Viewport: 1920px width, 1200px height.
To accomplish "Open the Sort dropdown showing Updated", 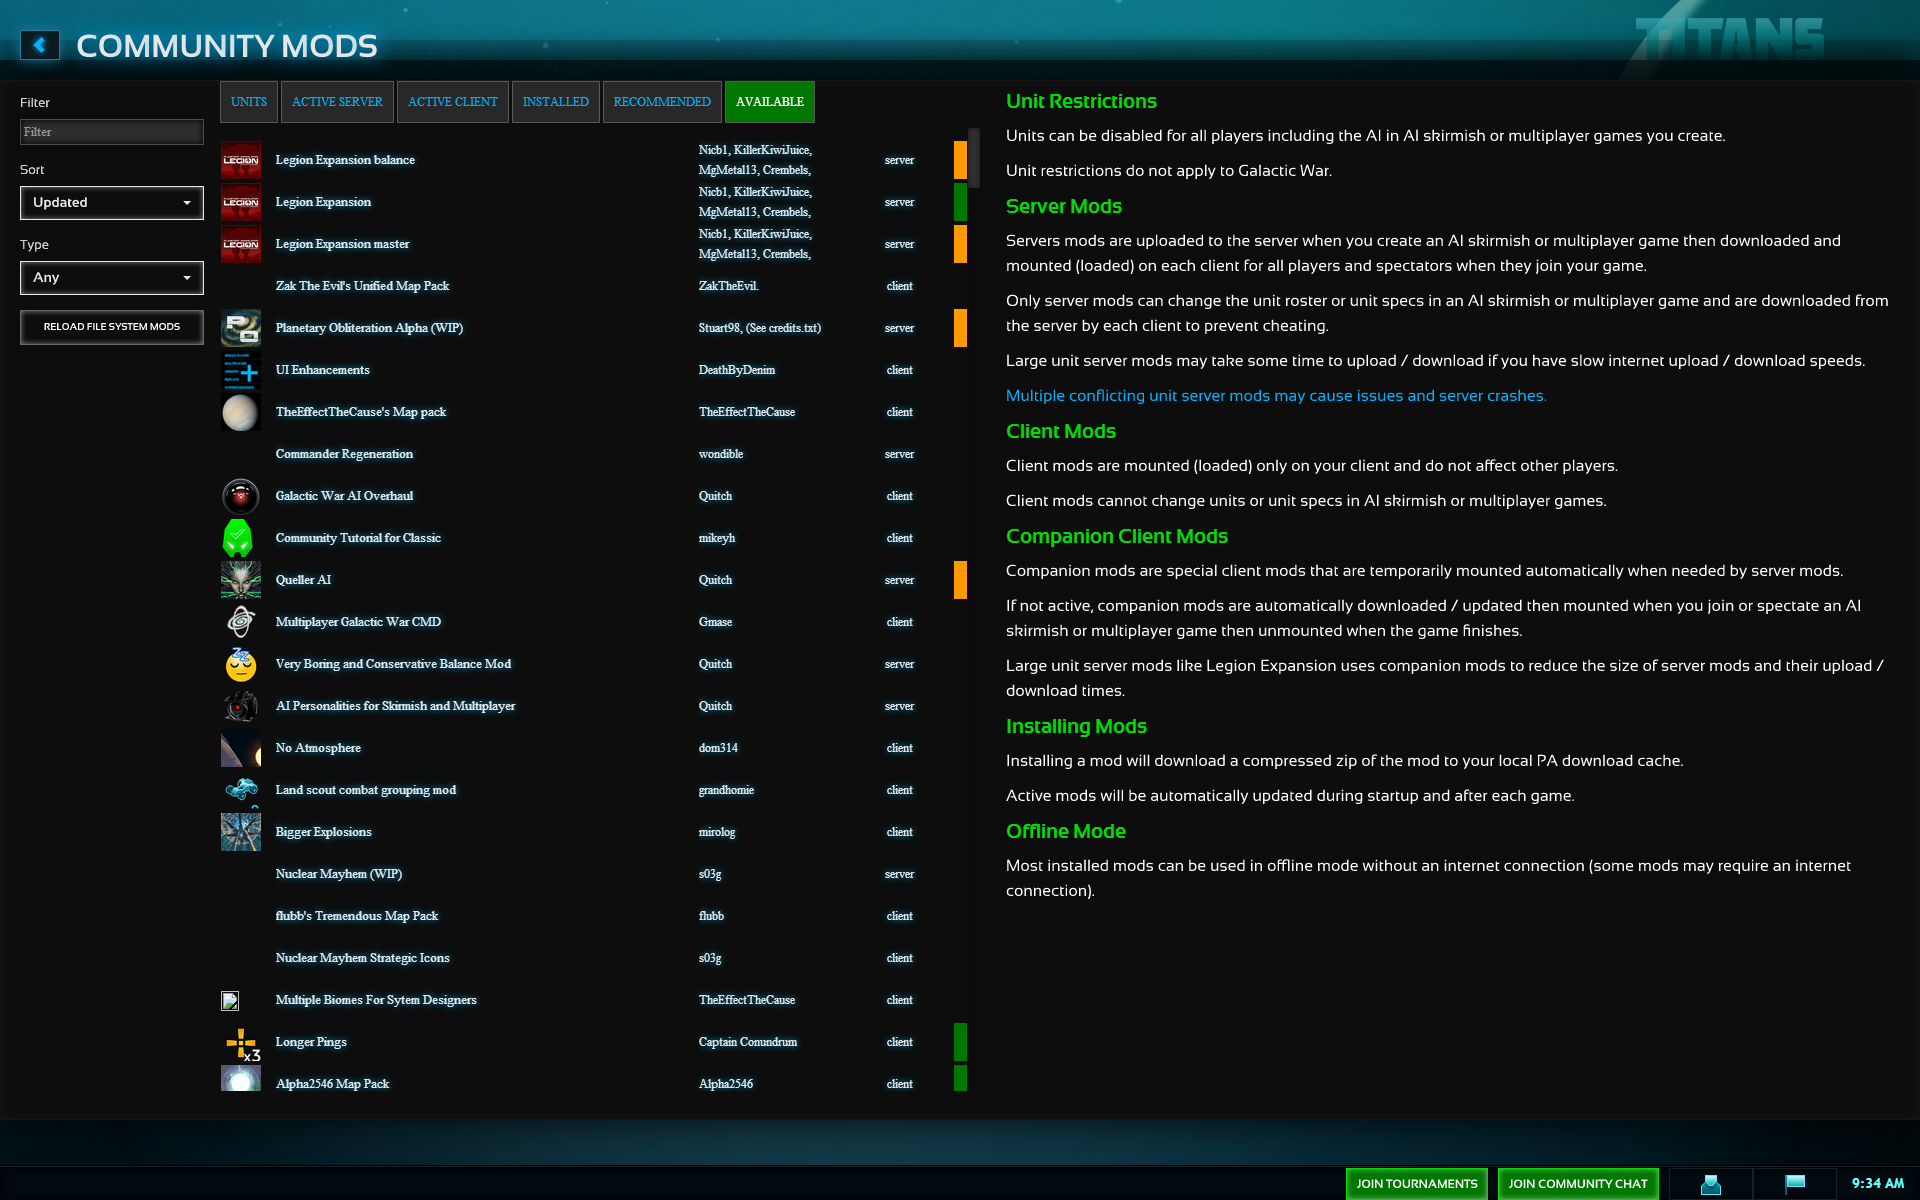I will tap(112, 203).
